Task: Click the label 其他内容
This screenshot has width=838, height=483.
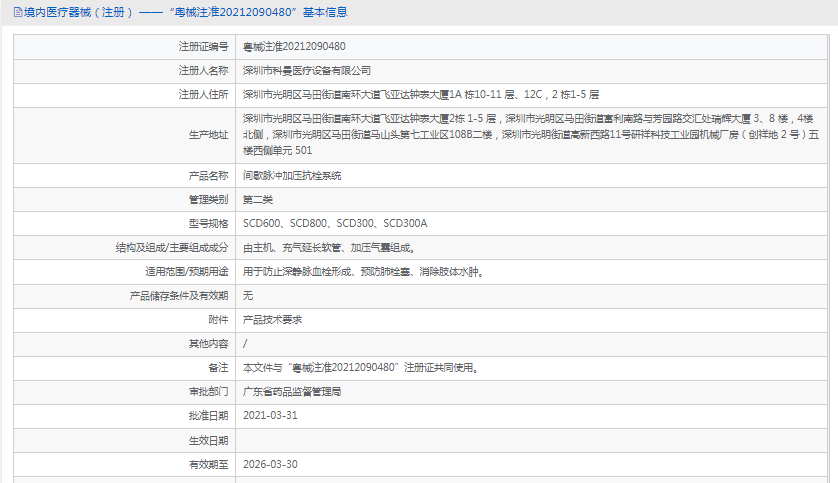Action: click(x=208, y=344)
